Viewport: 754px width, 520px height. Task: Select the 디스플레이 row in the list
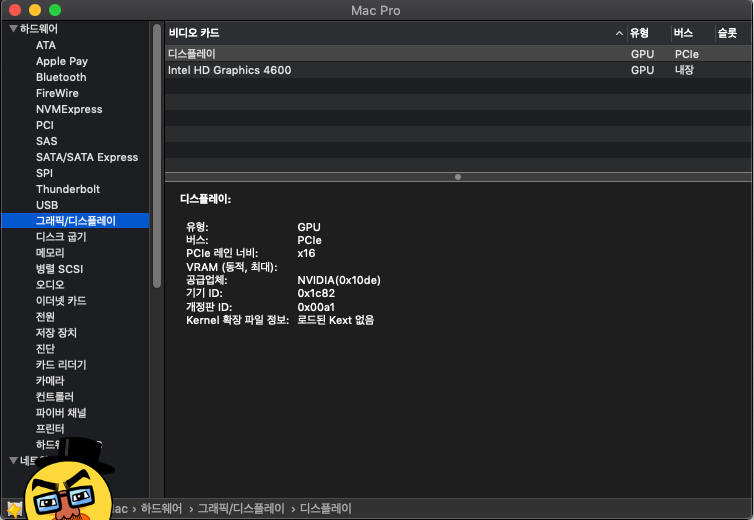pyautogui.click(x=458, y=54)
